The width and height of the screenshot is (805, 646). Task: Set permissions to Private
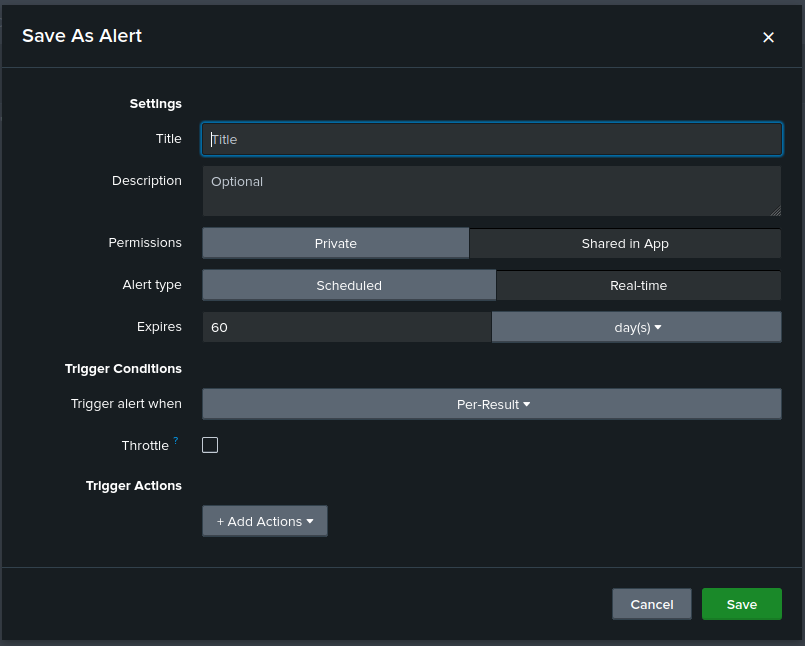336,243
